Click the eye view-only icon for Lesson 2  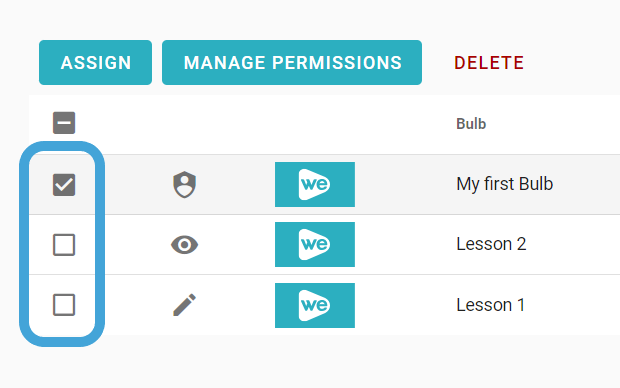(x=185, y=245)
